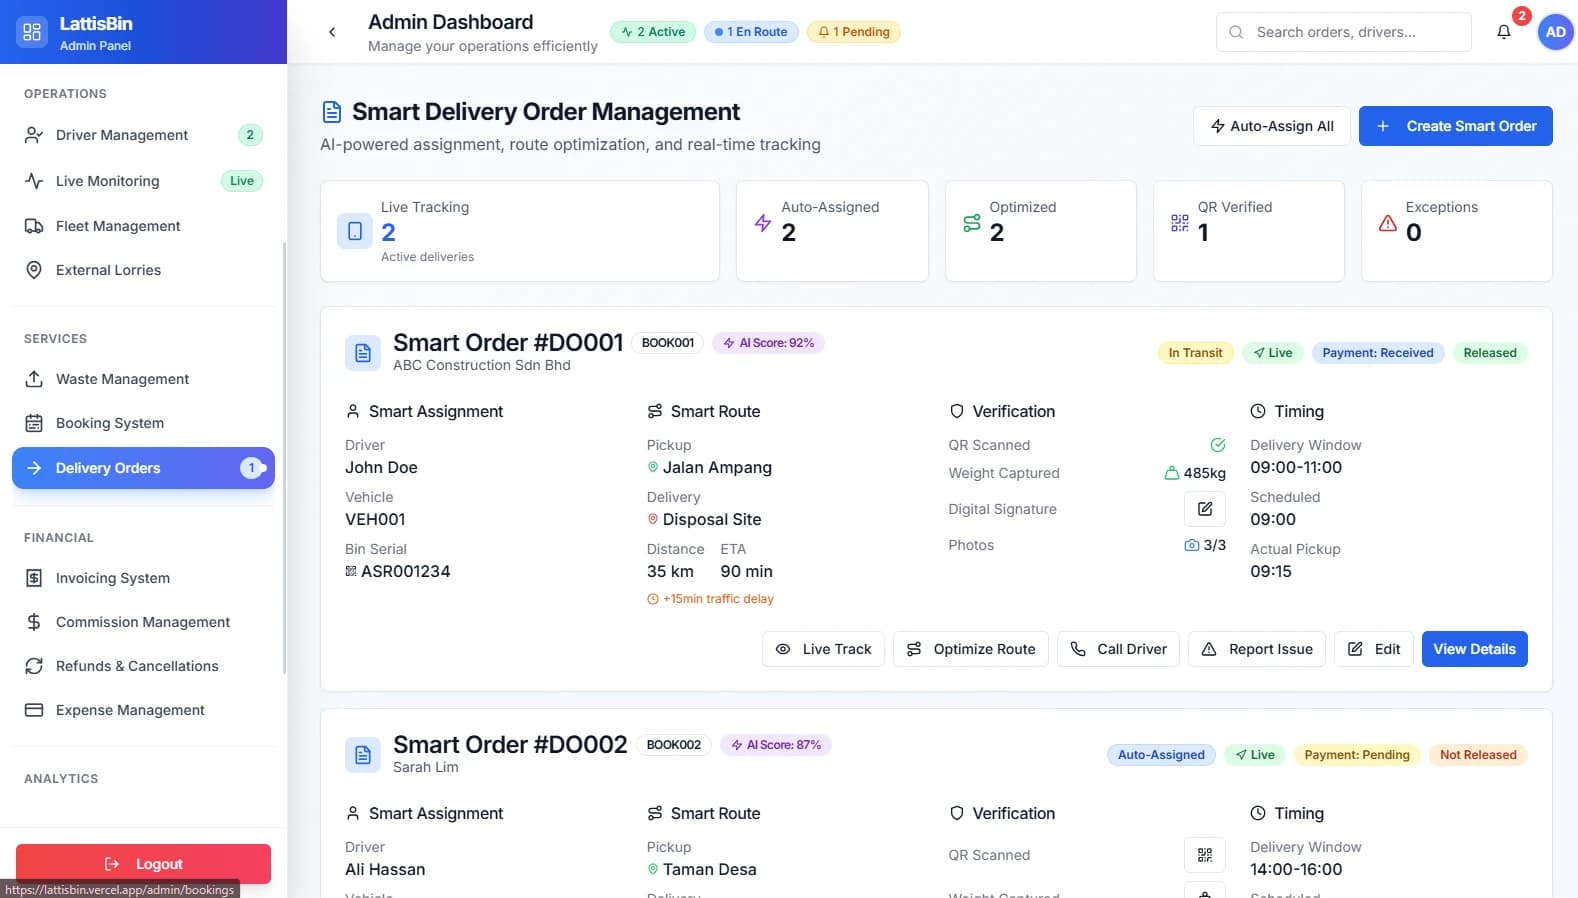Image resolution: width=1578 pixels, height=898 pixels.
Task: Click the Exceptions warning triangle icon
Action: (x=1387, y=223)
